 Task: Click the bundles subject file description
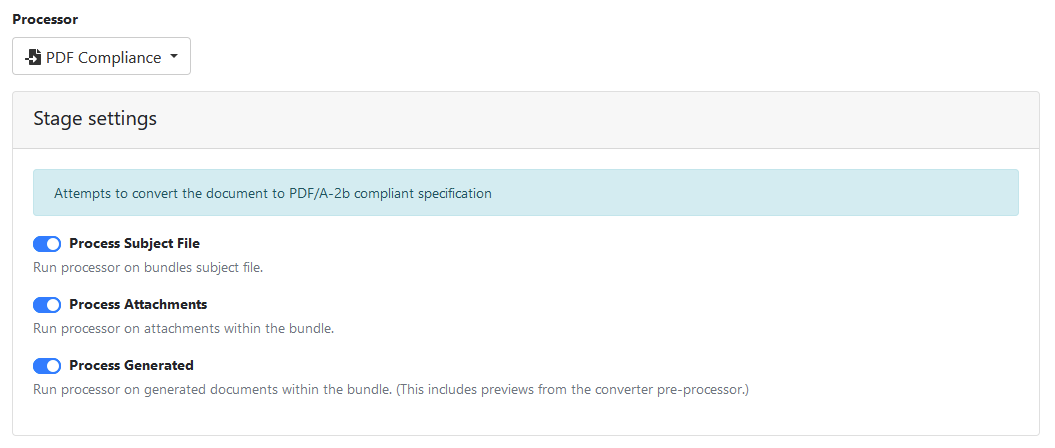[148, 268]
